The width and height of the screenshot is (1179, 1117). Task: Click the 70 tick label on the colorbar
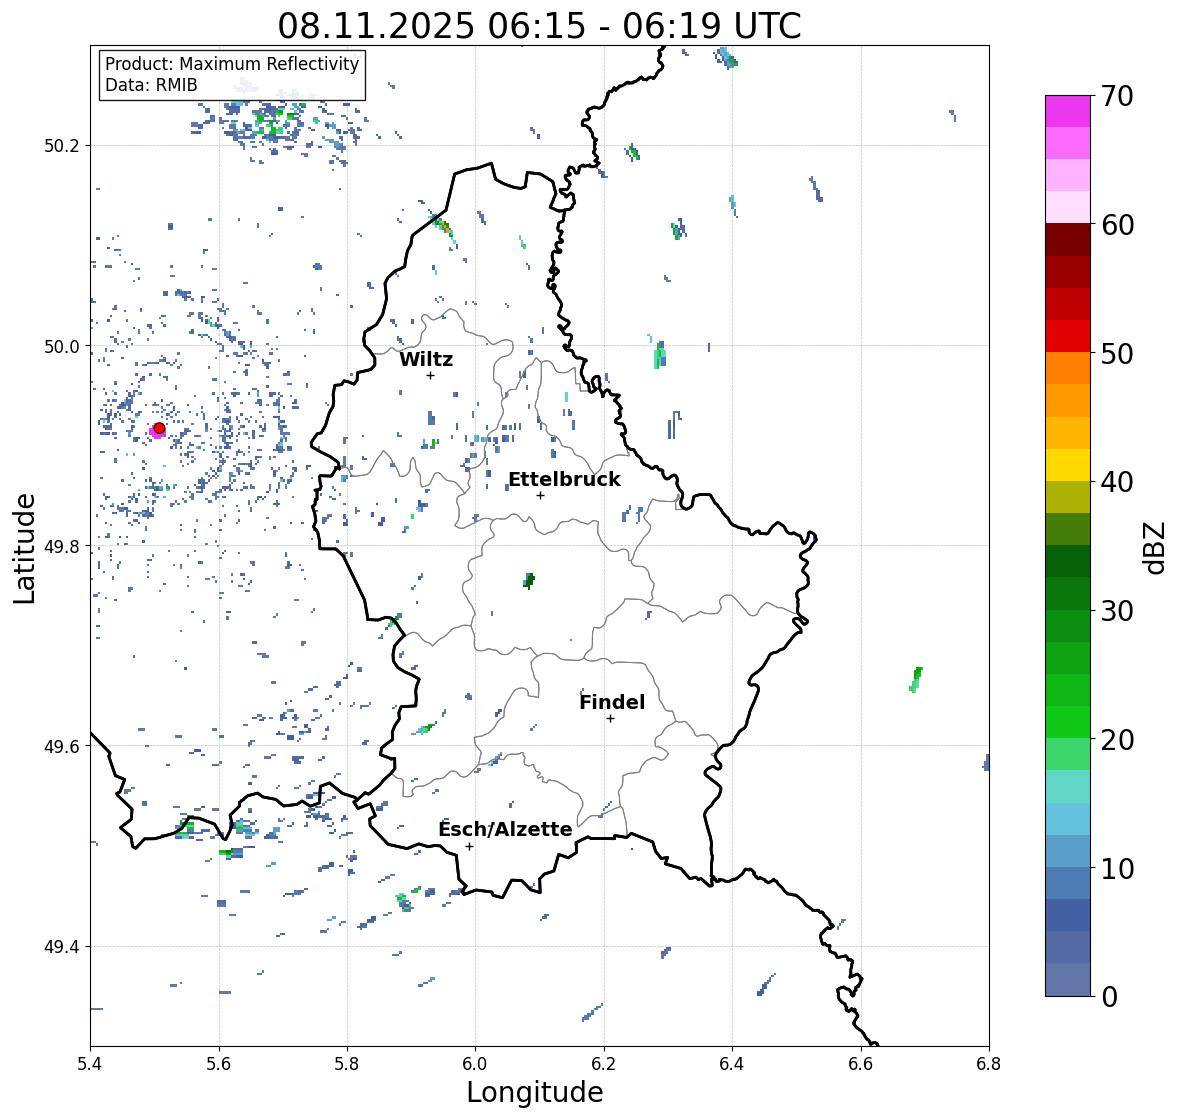[x=1117, y=96]
